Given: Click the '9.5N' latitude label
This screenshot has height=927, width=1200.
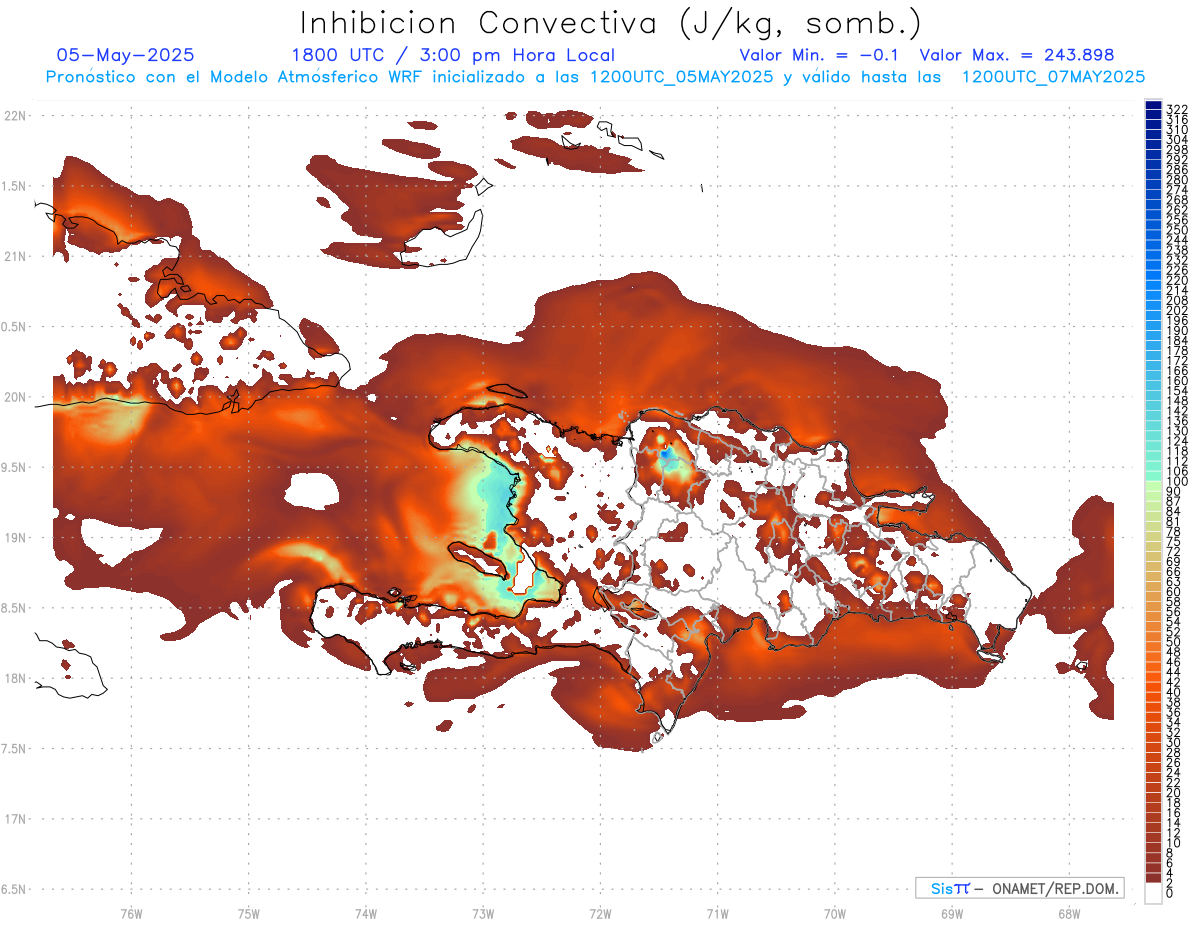Looking at the screenshot, I should (x=14, y=468).
